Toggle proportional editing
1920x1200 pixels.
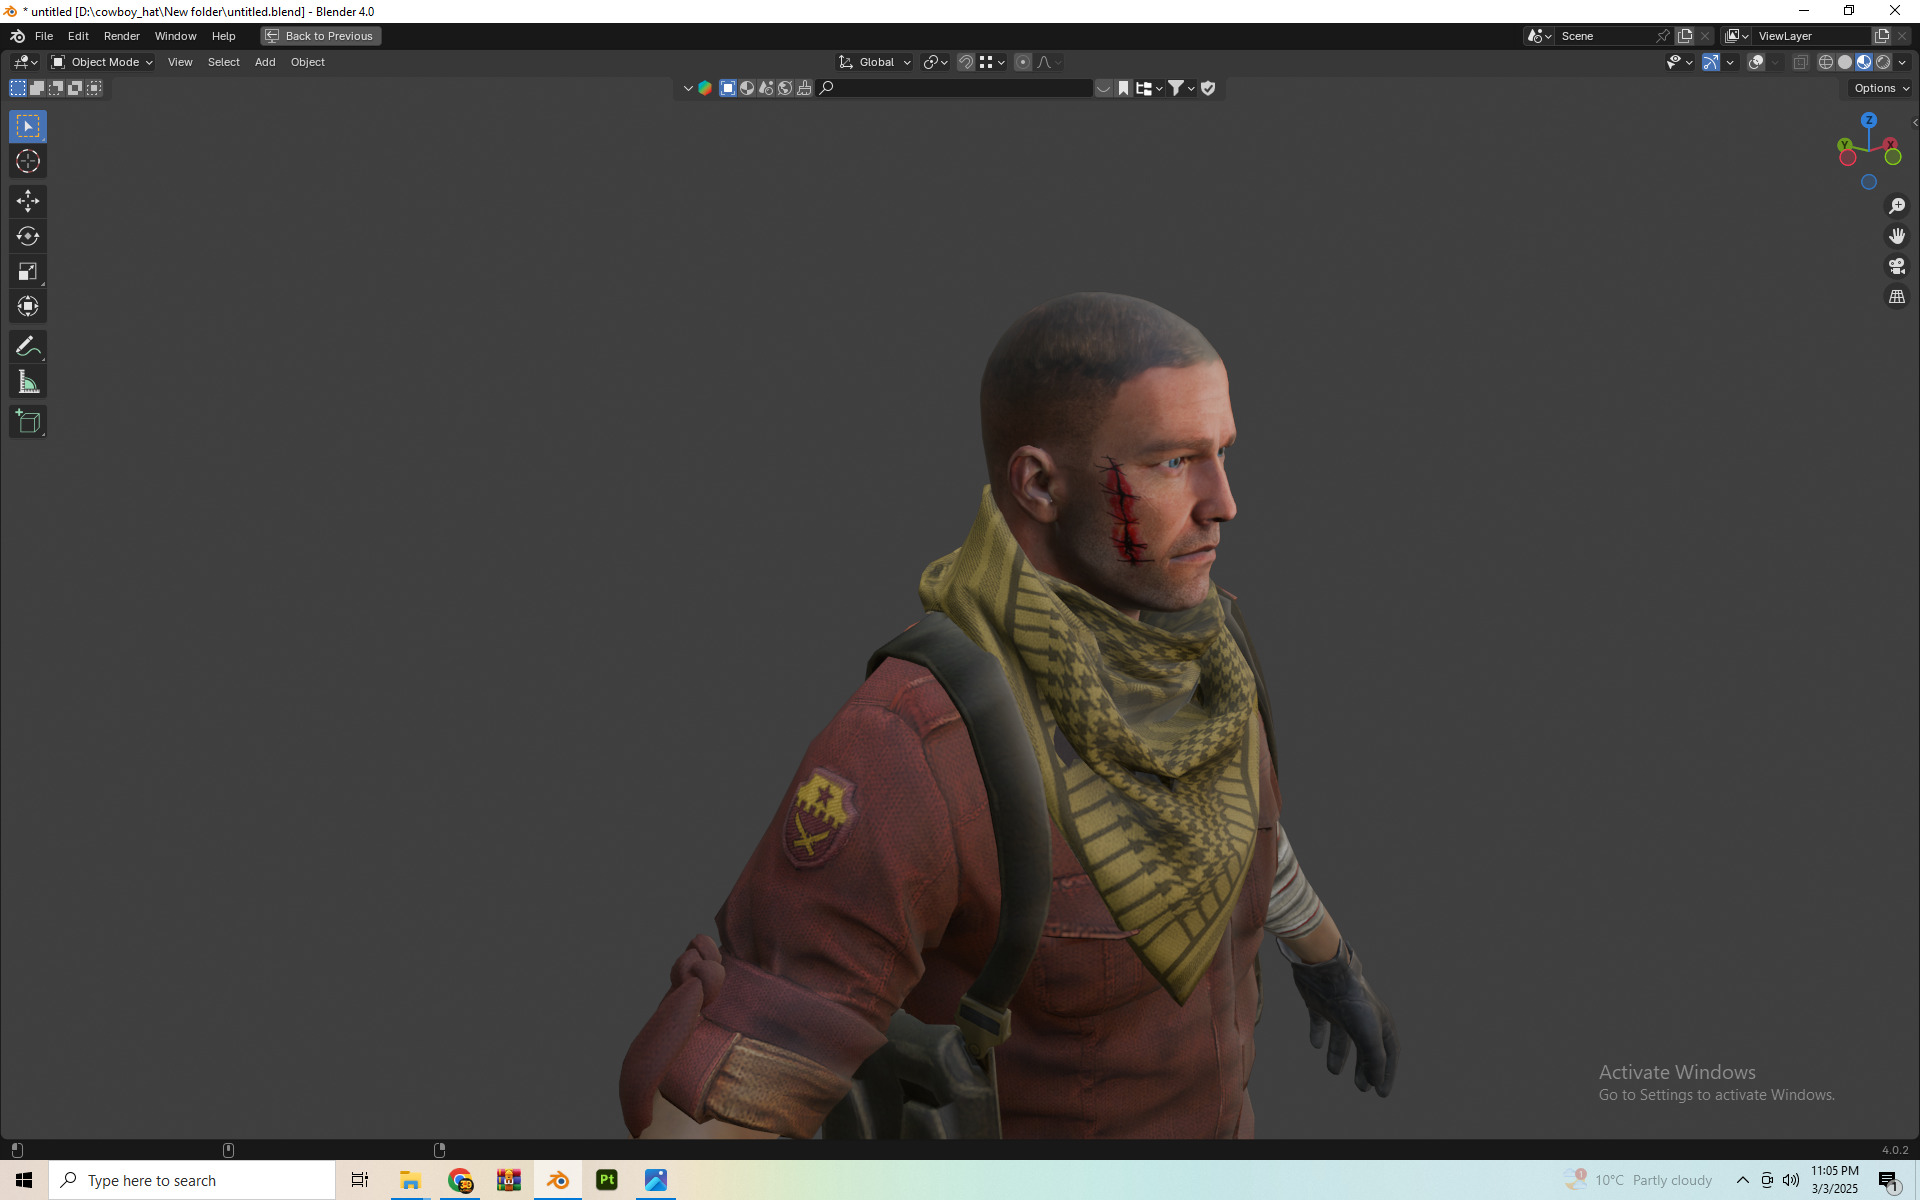[x=1023, y=62]
